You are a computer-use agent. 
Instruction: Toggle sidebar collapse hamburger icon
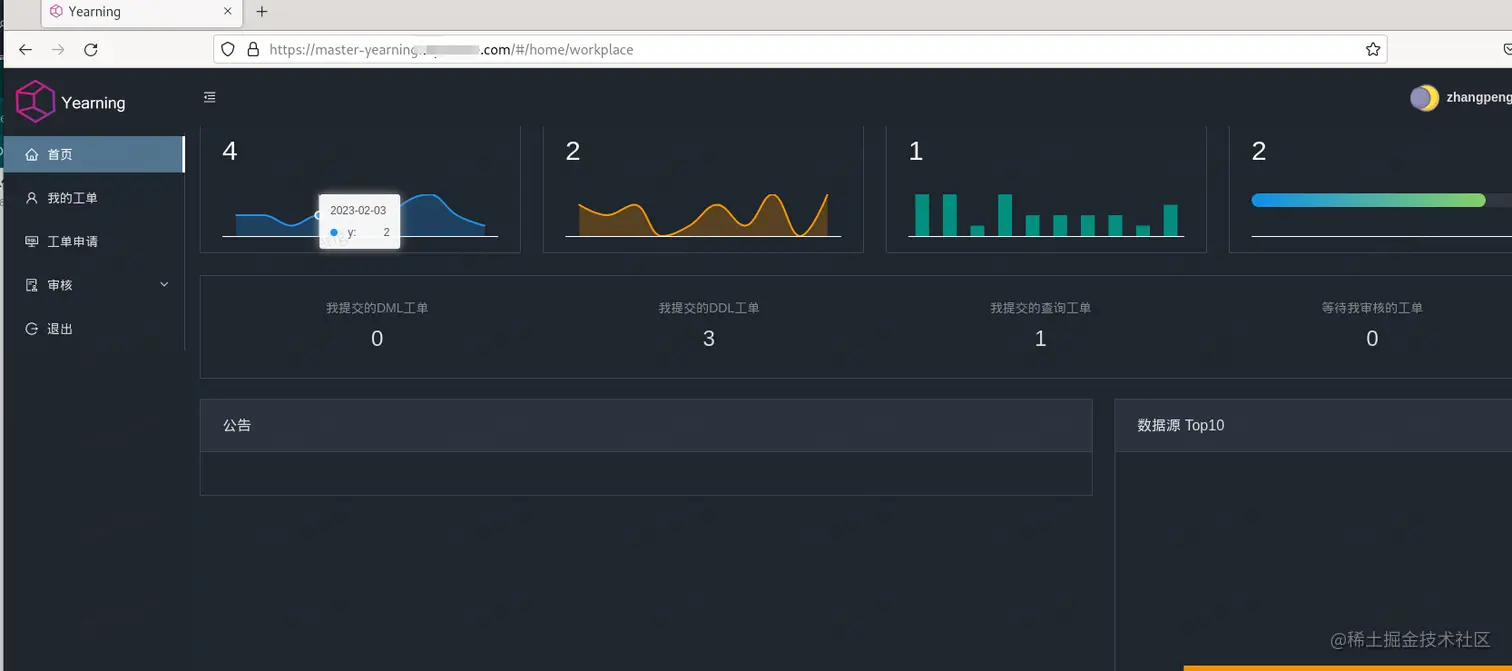click(210, 97)
